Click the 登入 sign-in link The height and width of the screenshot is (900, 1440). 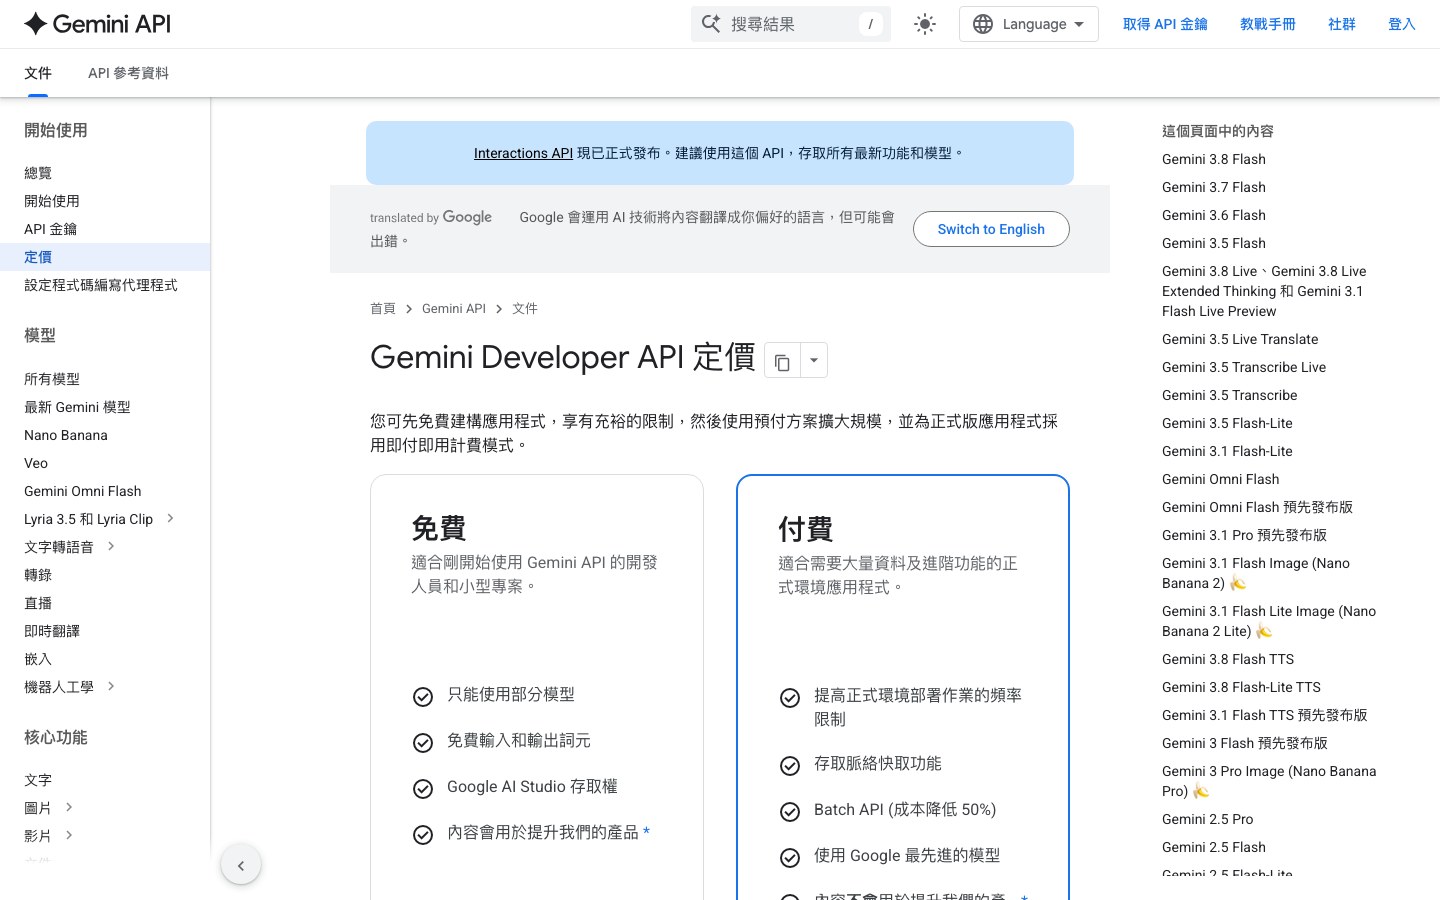pyautogui.click(x=1402, y=24)
